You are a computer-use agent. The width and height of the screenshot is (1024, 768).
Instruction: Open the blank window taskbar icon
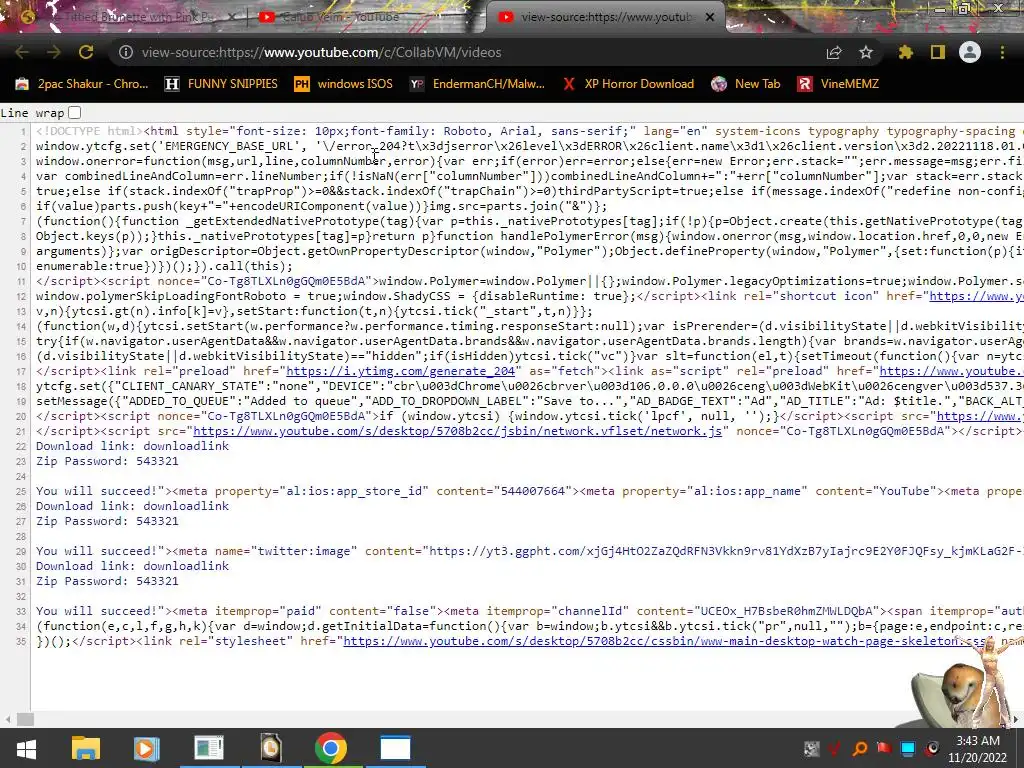click(x=395, y=748)
